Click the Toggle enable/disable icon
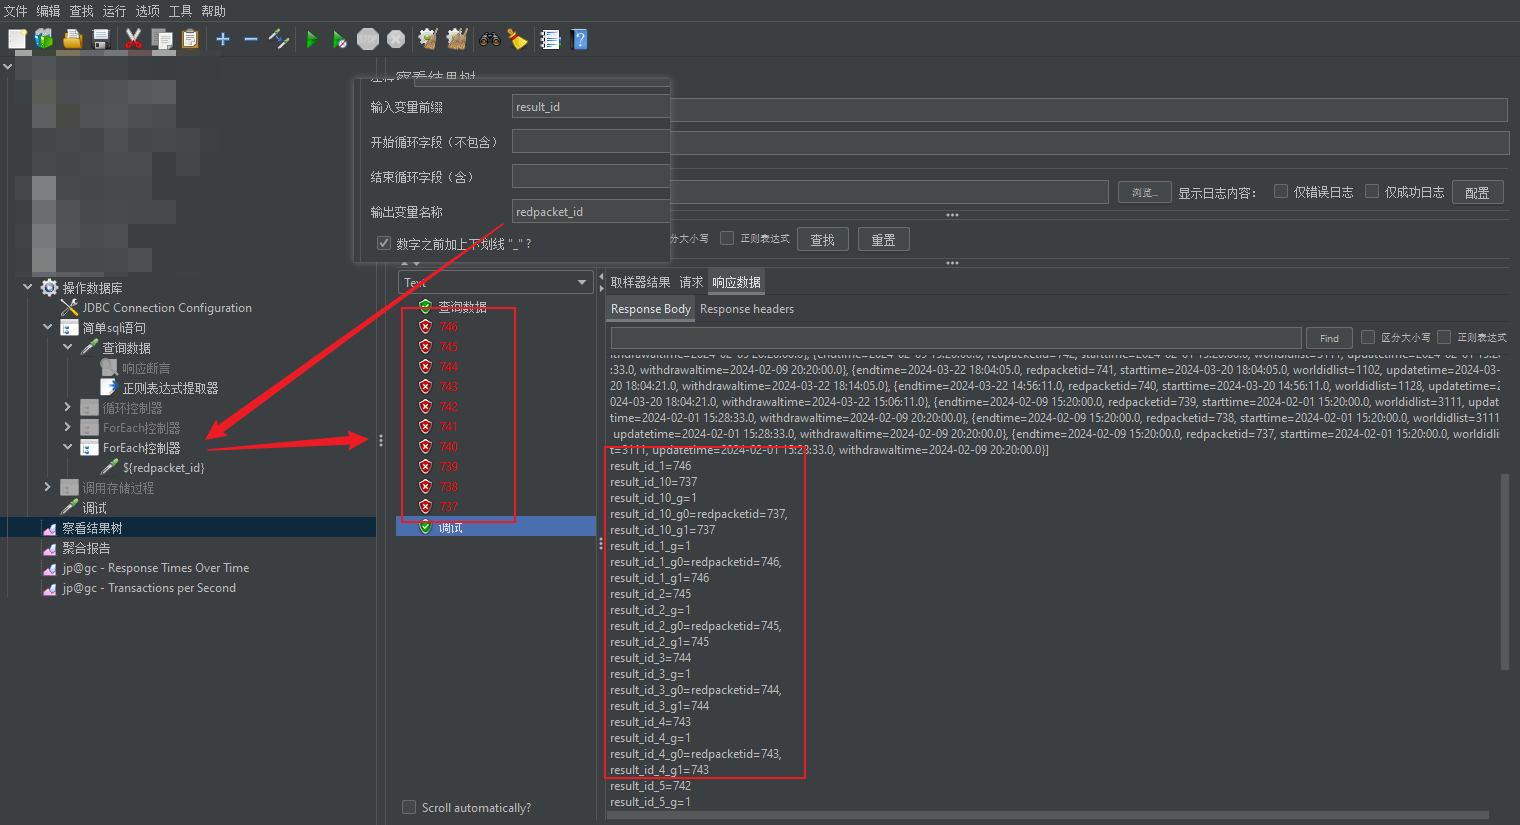The width and height of the screenshot is (1520, 825). click(279, 39)
